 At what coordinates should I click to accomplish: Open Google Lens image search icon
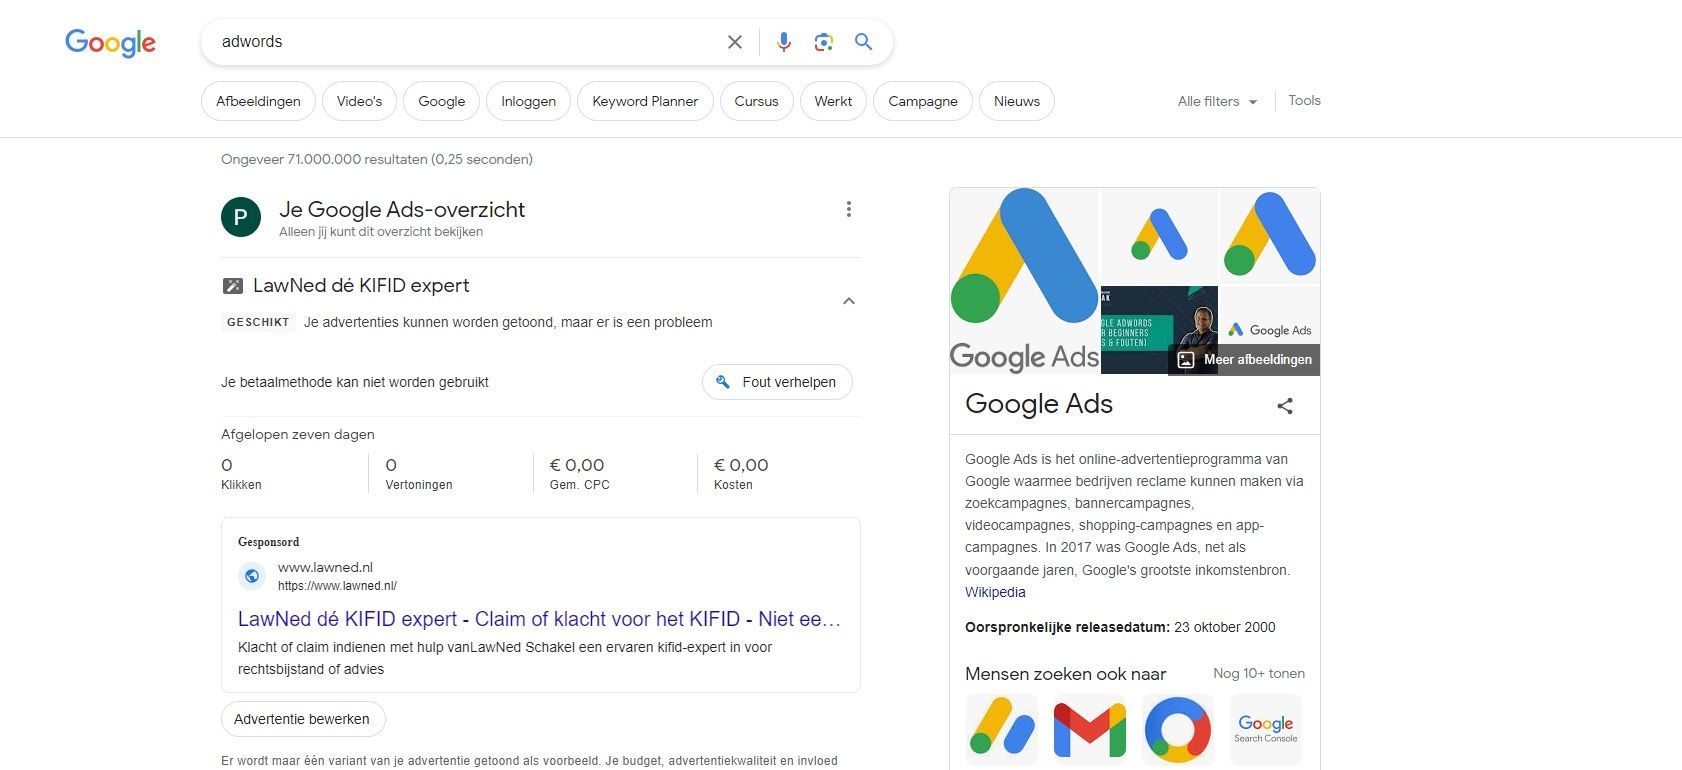[824, 42]
